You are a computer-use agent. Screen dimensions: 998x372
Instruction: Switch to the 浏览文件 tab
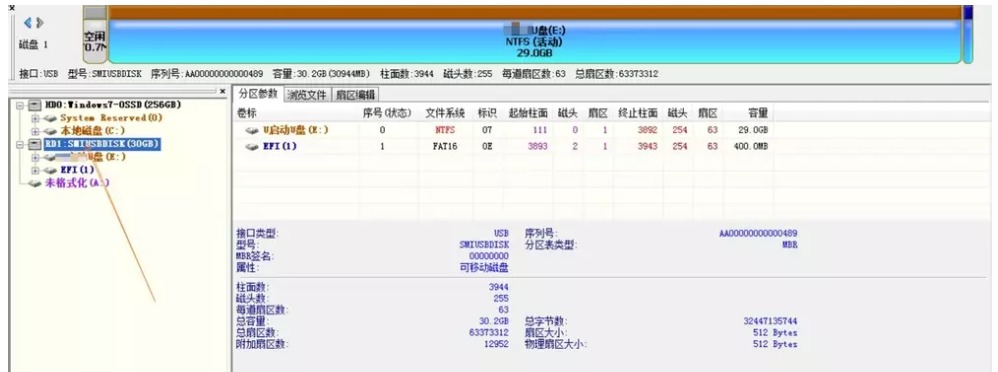point(307,95)
